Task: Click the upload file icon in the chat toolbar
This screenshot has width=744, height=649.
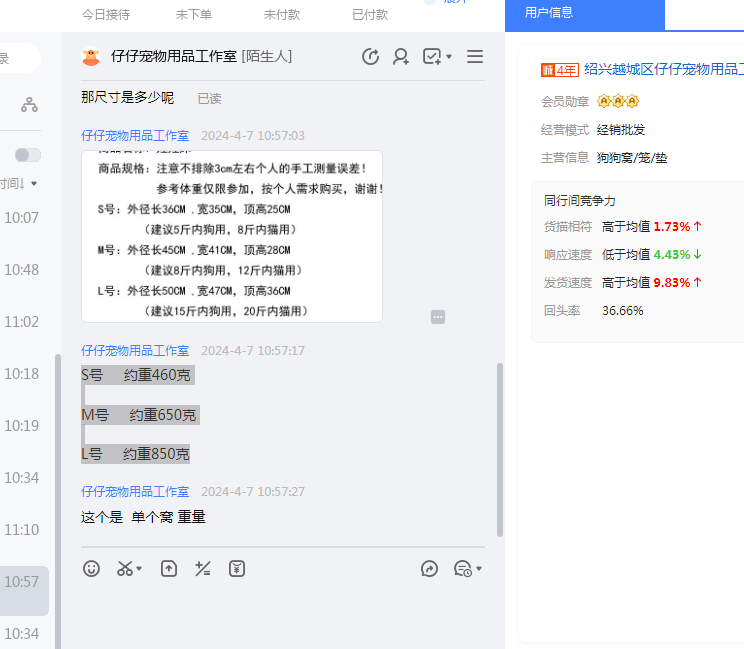Action: 169,569
